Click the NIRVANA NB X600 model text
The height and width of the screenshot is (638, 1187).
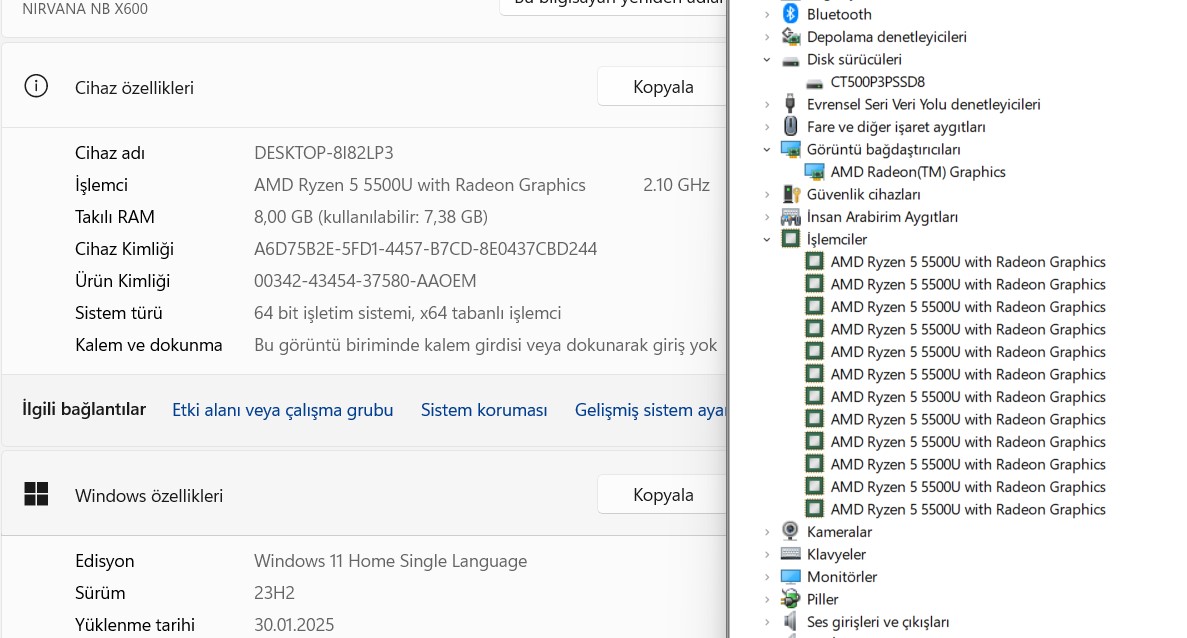pos(85,9)
